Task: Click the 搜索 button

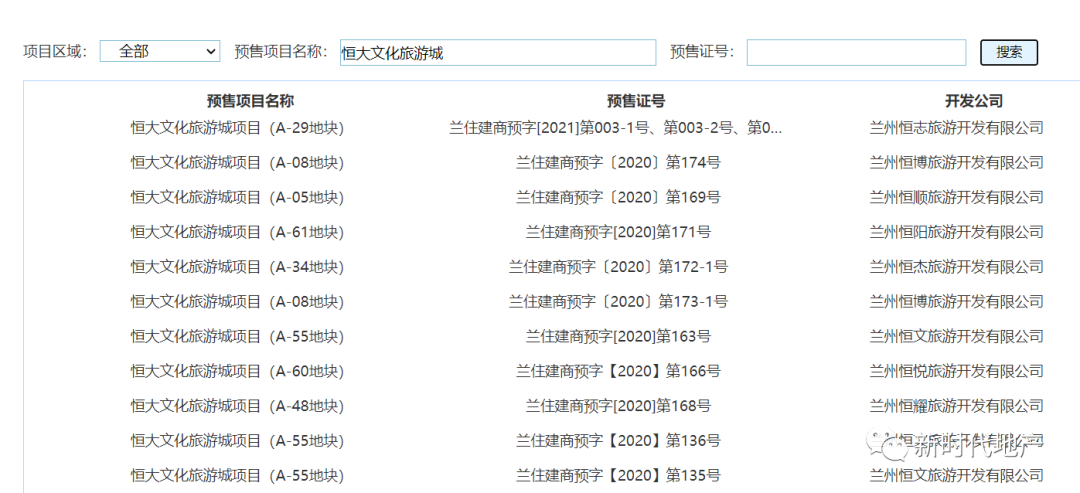Action: pos(1009,52)
